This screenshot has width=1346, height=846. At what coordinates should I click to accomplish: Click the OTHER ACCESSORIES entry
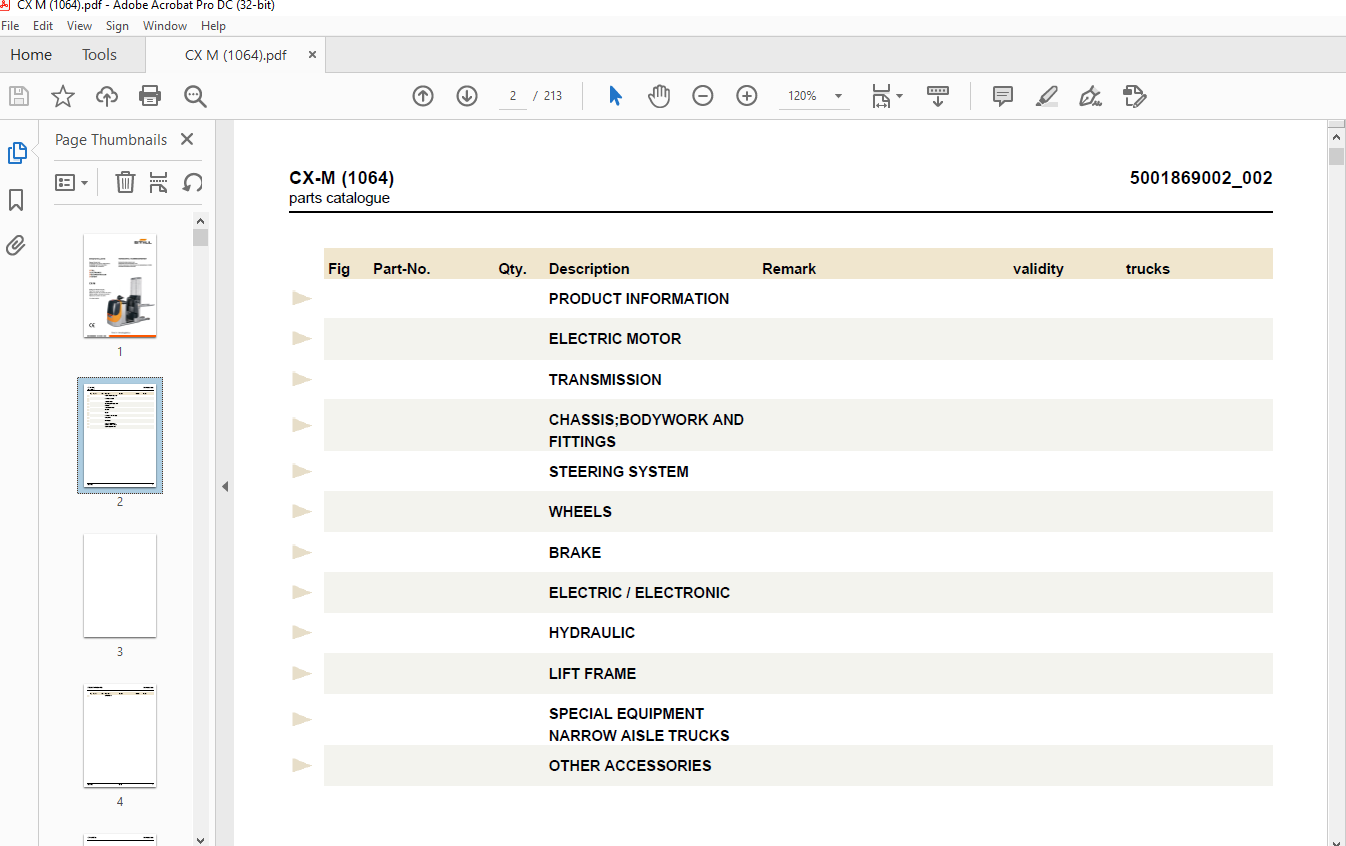point(630,766)
